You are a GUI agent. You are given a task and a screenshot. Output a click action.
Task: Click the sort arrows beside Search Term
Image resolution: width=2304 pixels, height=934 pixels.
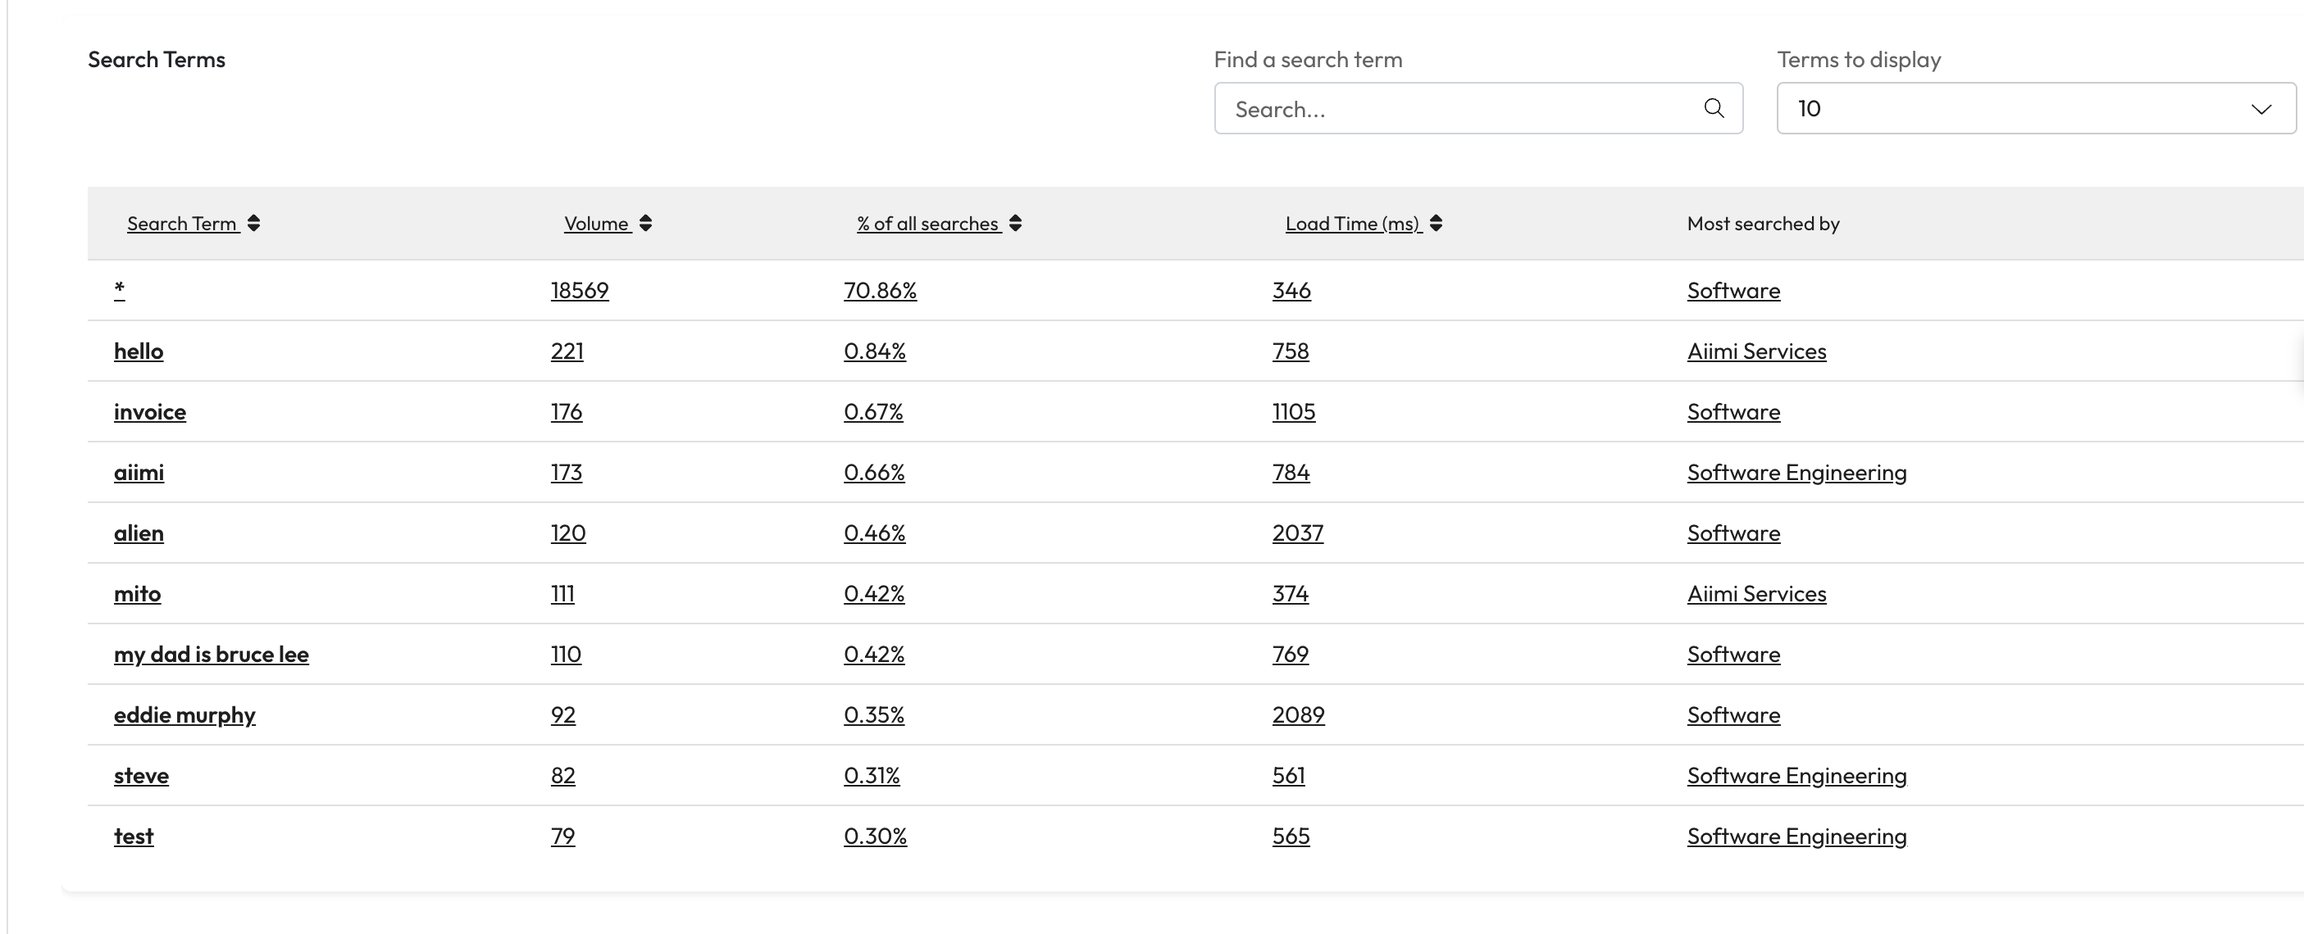coord(254,223)
